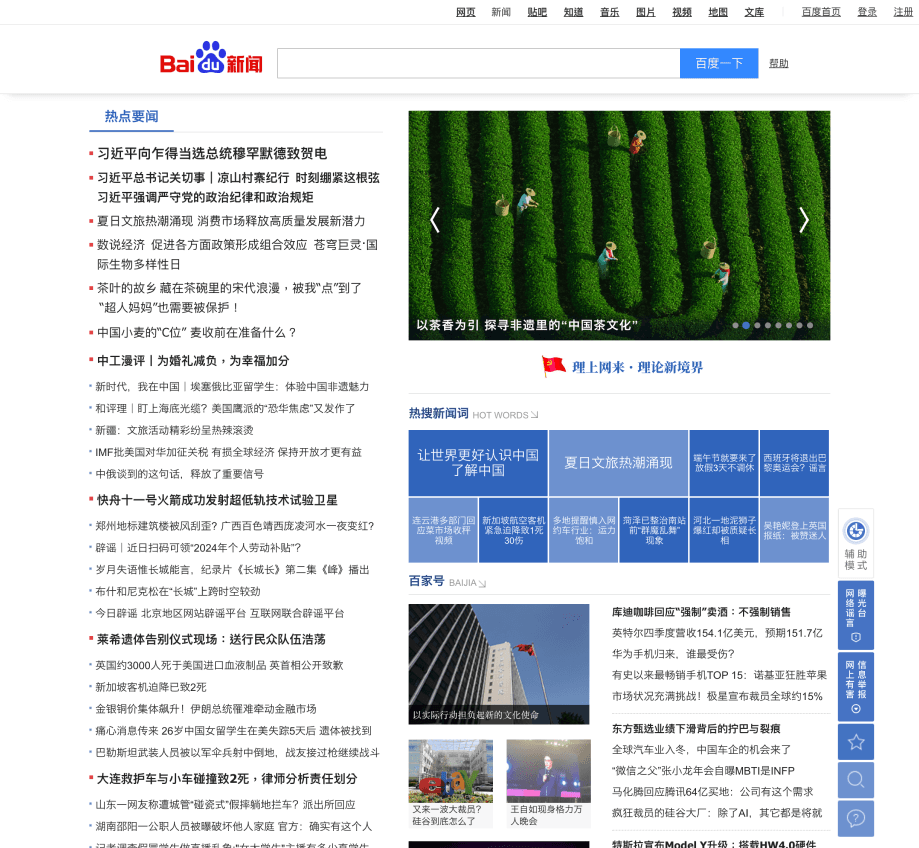Click the star favorite sidebar icon
This screenshot has height=848, width=919.
856,742
